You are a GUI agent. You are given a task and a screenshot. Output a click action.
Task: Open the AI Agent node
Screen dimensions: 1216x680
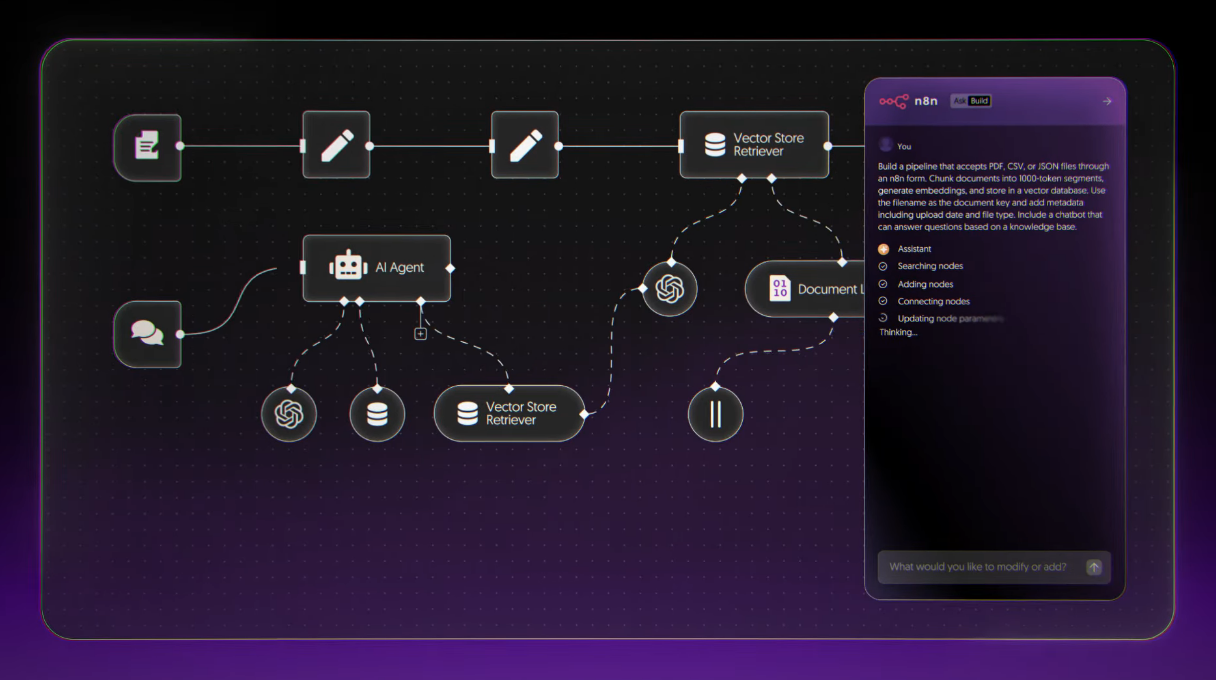[x=377, y=268]
